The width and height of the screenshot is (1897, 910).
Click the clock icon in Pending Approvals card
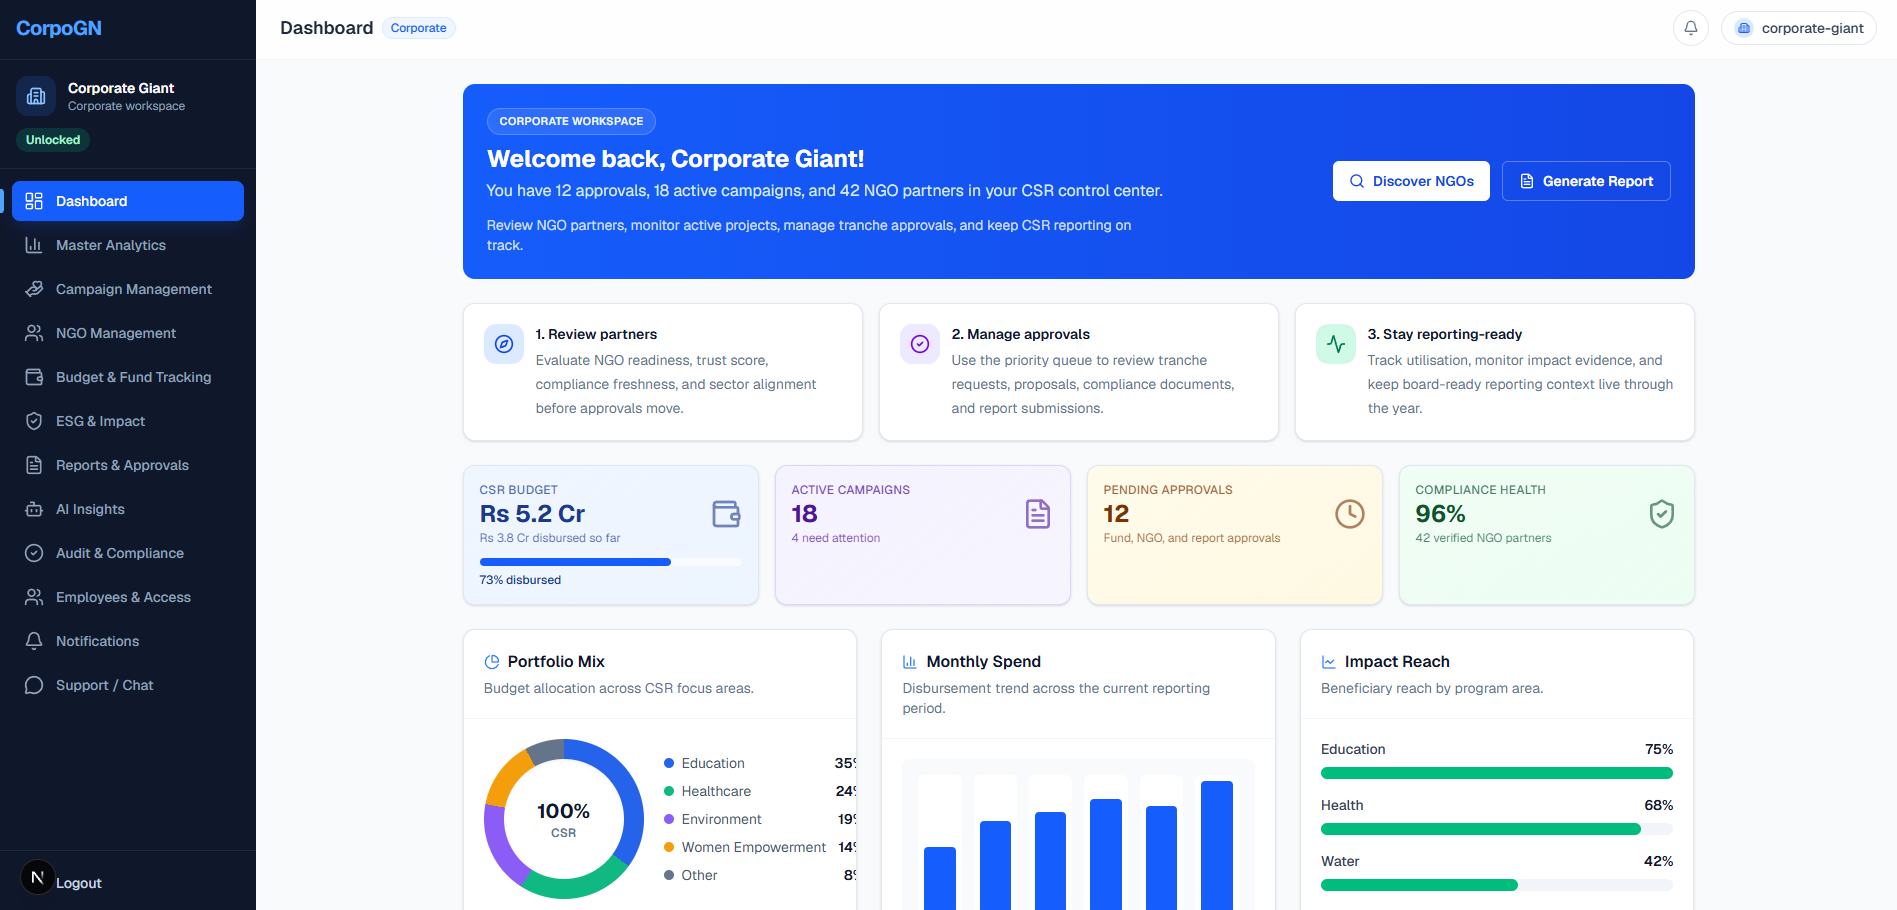(1350, 514)
